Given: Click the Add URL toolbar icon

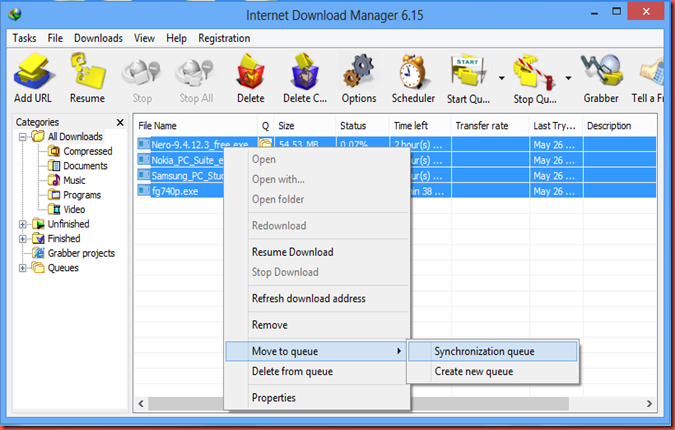Looking at the screenshot, I should (33, 72).
